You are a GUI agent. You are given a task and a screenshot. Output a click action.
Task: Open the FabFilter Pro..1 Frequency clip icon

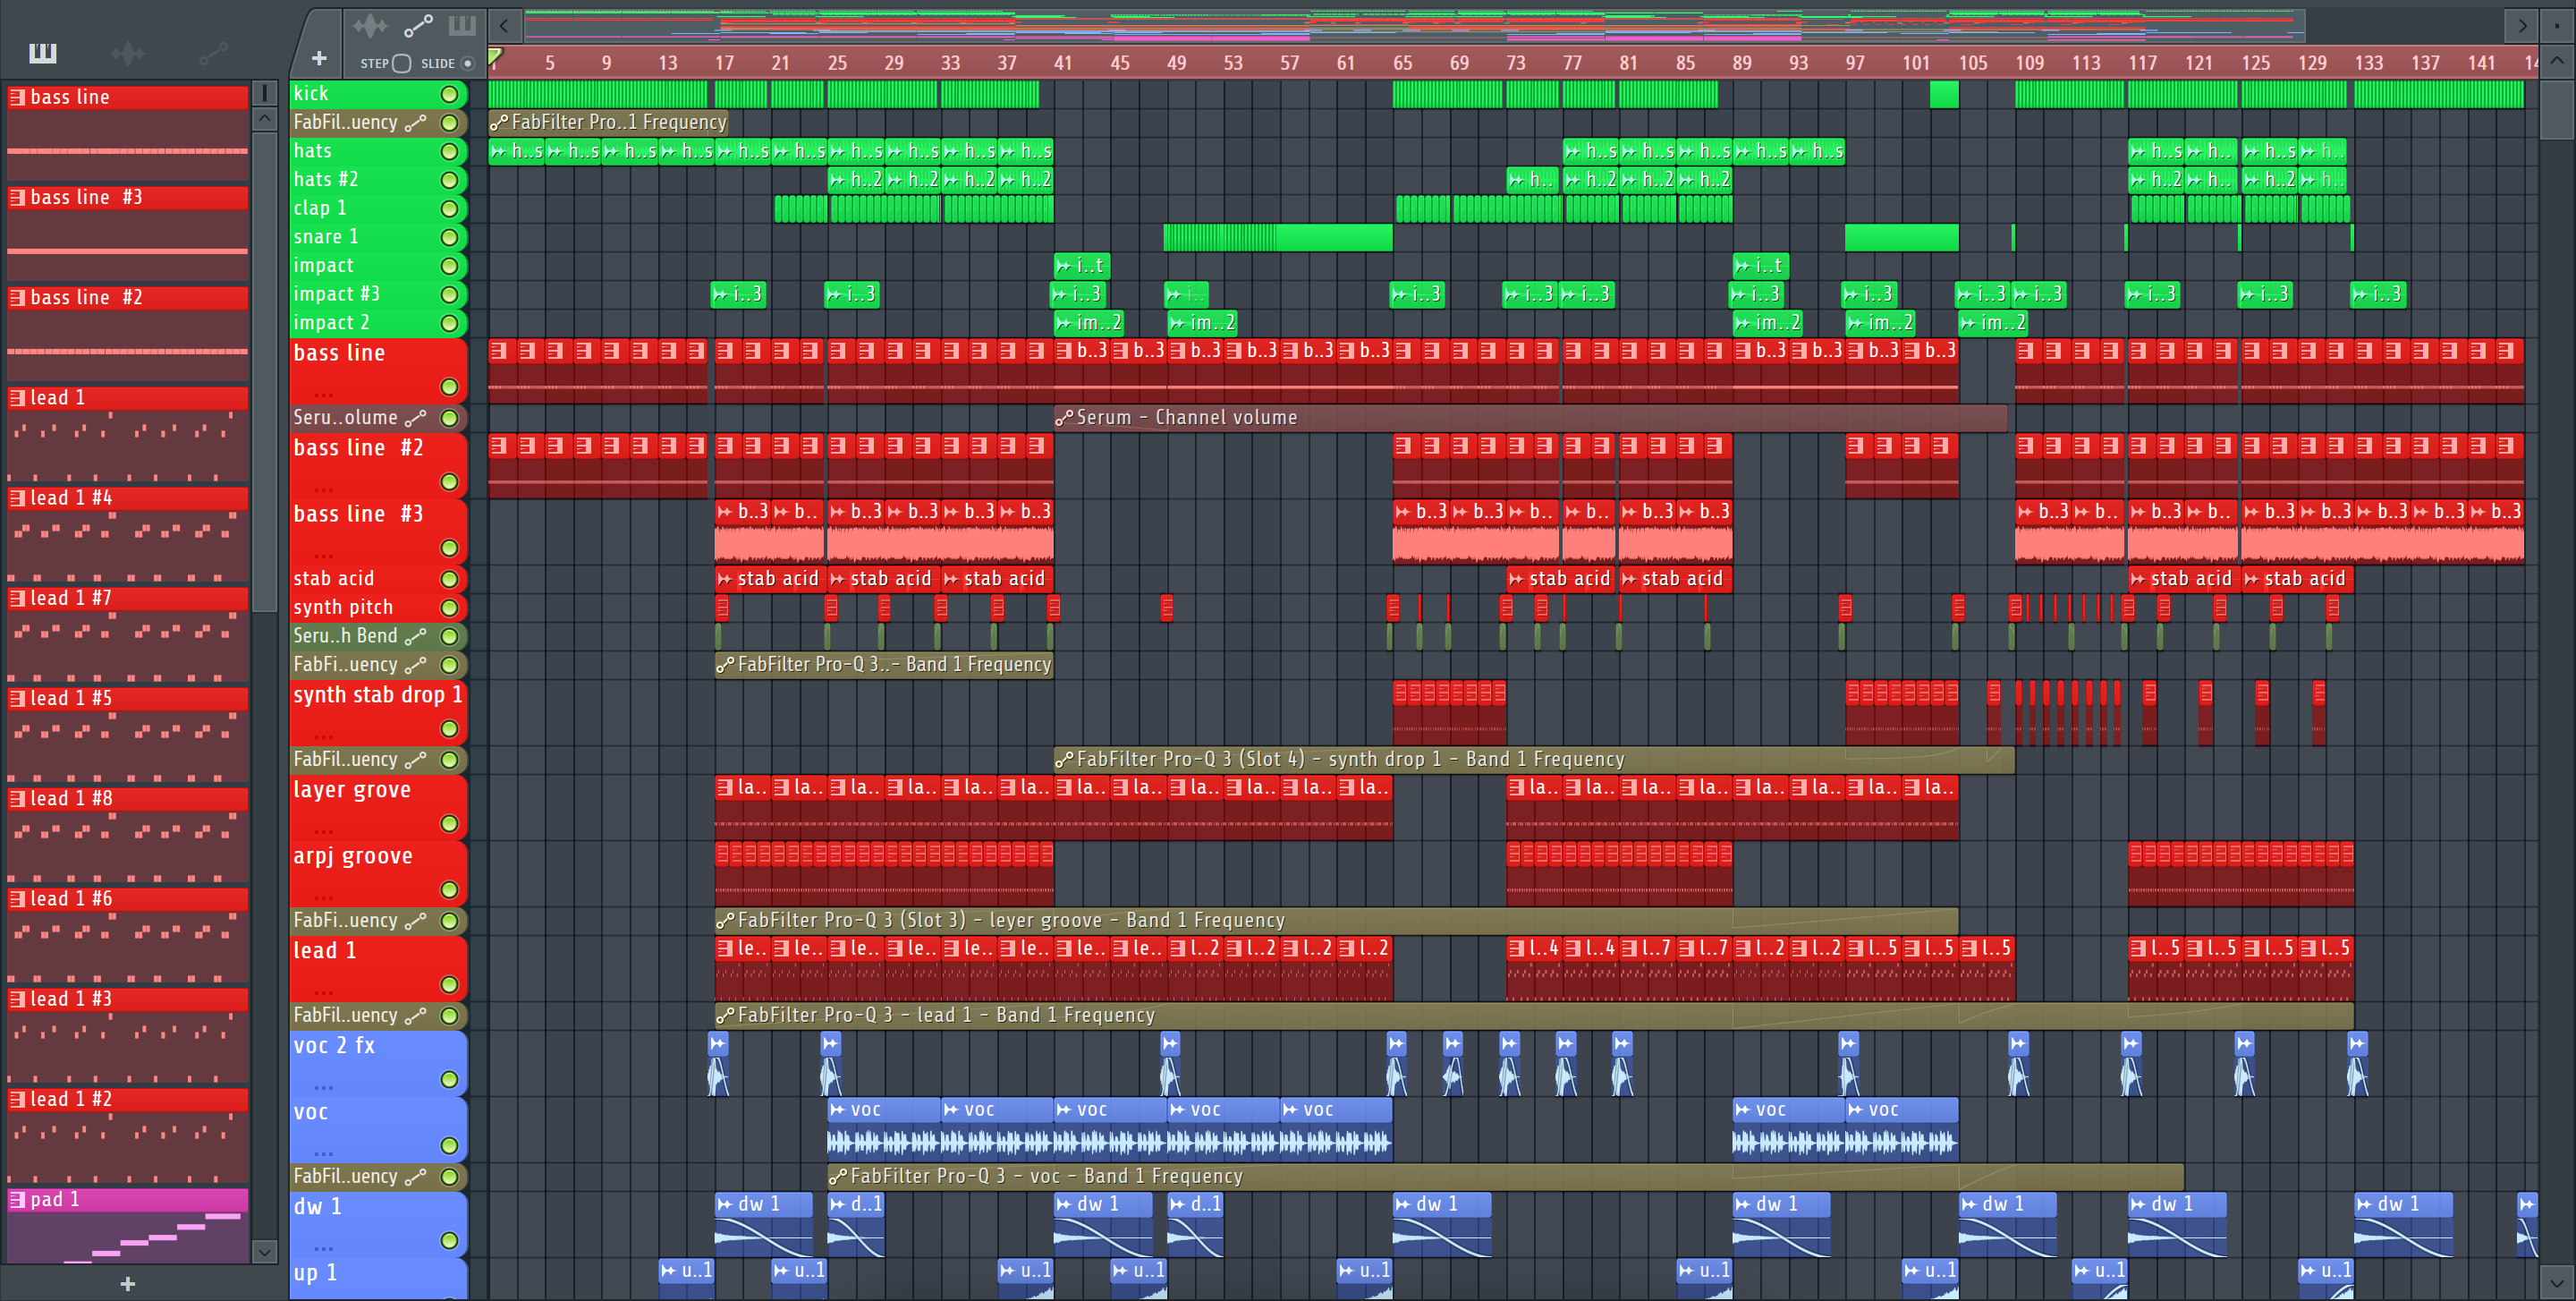499,123
